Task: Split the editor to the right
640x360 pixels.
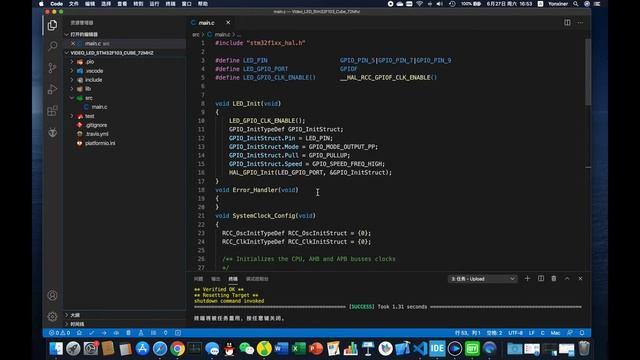Action: click(567, 22)
